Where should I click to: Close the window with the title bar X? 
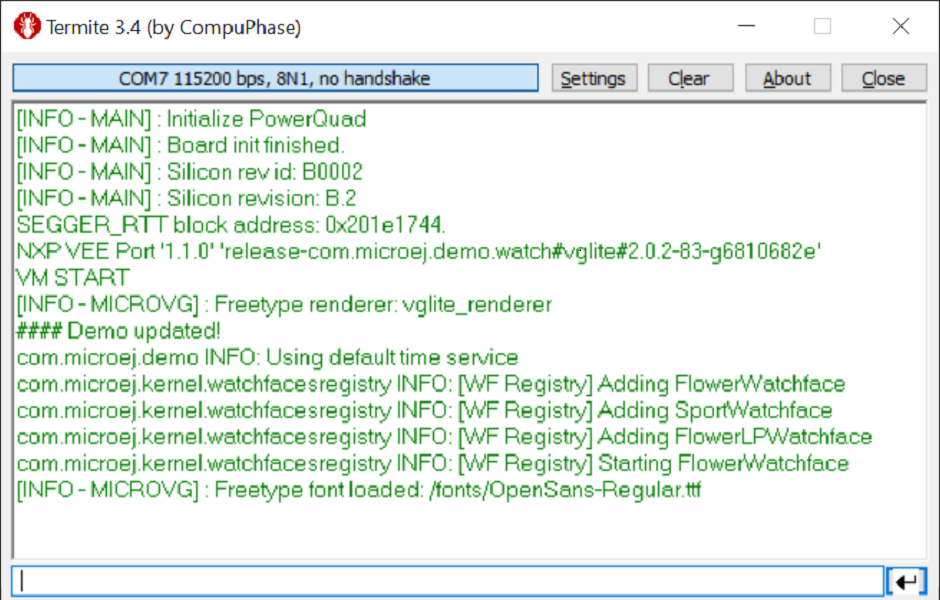(x=900, y=27)
